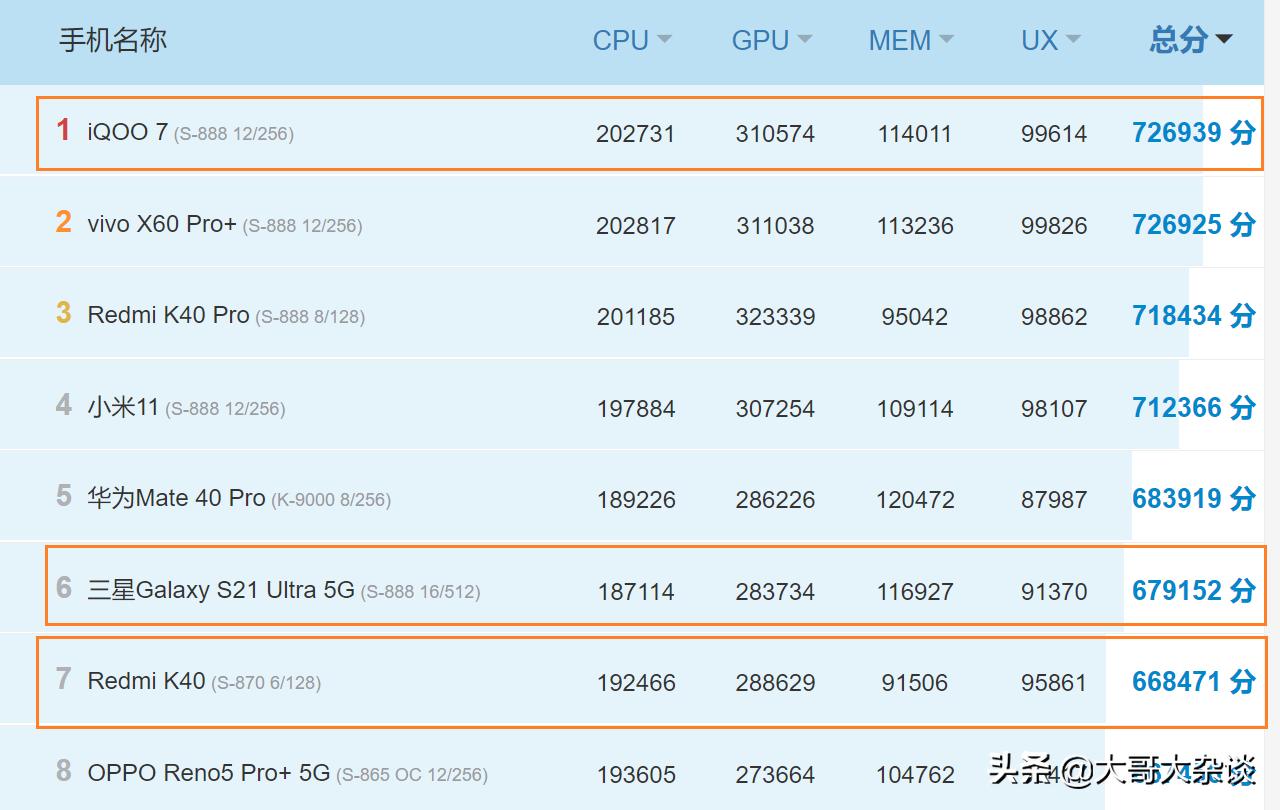Click Mate 40 Pro UX score 87987
The height and width of the screenshot is (810, 1280).
point(1054,499)
